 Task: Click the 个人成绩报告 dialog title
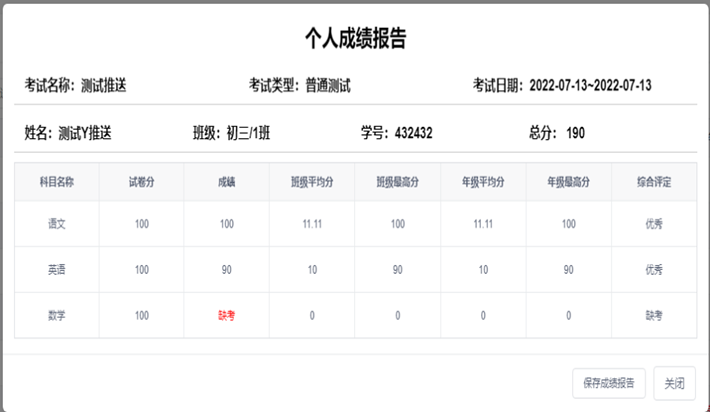click(355, 39)
